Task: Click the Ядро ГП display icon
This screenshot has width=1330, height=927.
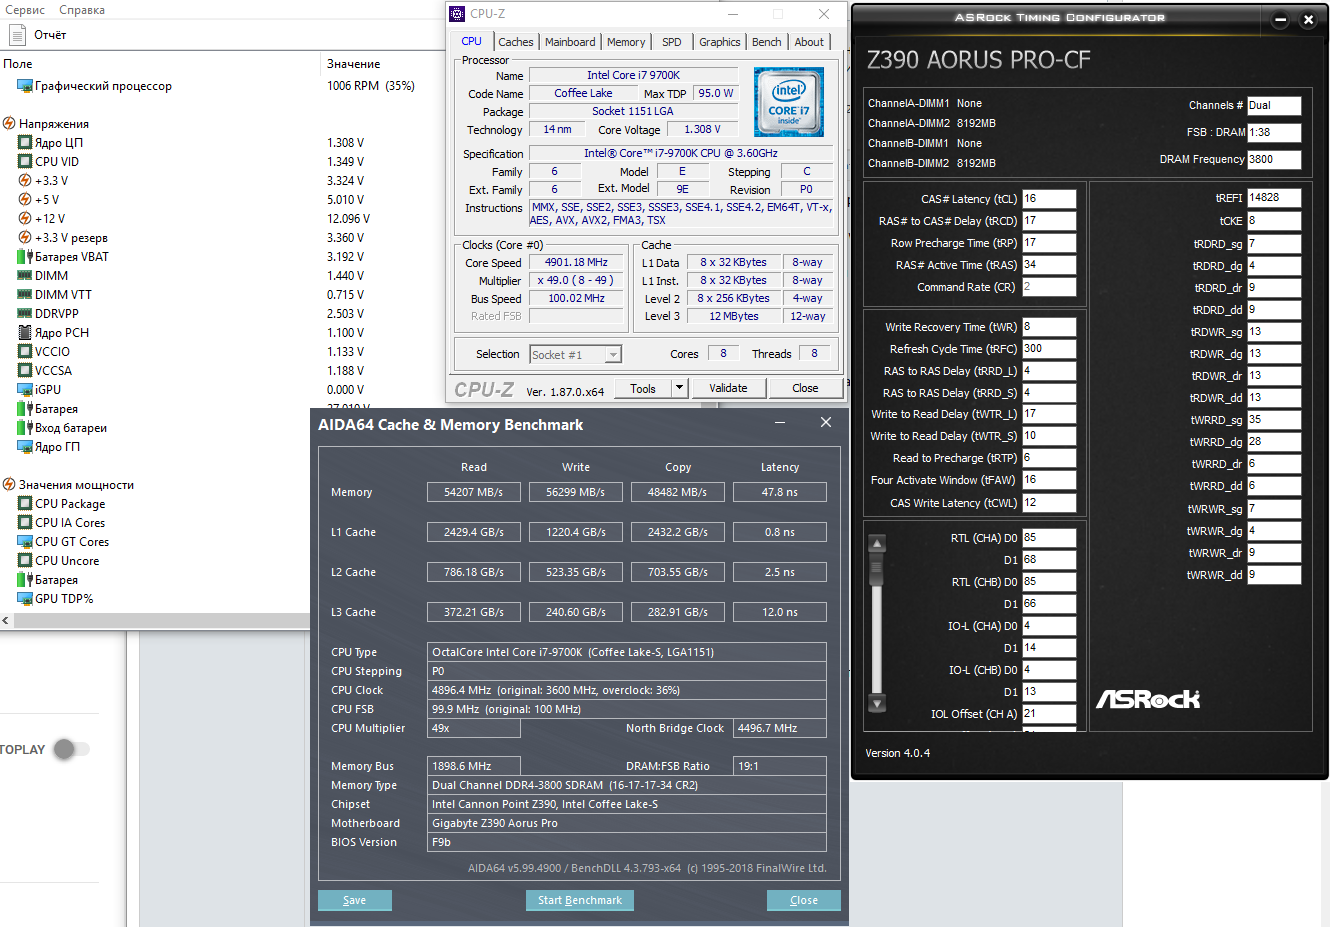Action: [x=25, y=447]
